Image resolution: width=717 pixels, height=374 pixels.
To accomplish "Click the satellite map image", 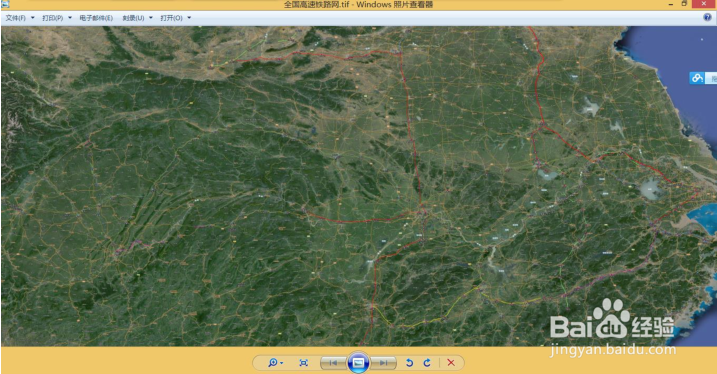I will click(x=358, y=186).
